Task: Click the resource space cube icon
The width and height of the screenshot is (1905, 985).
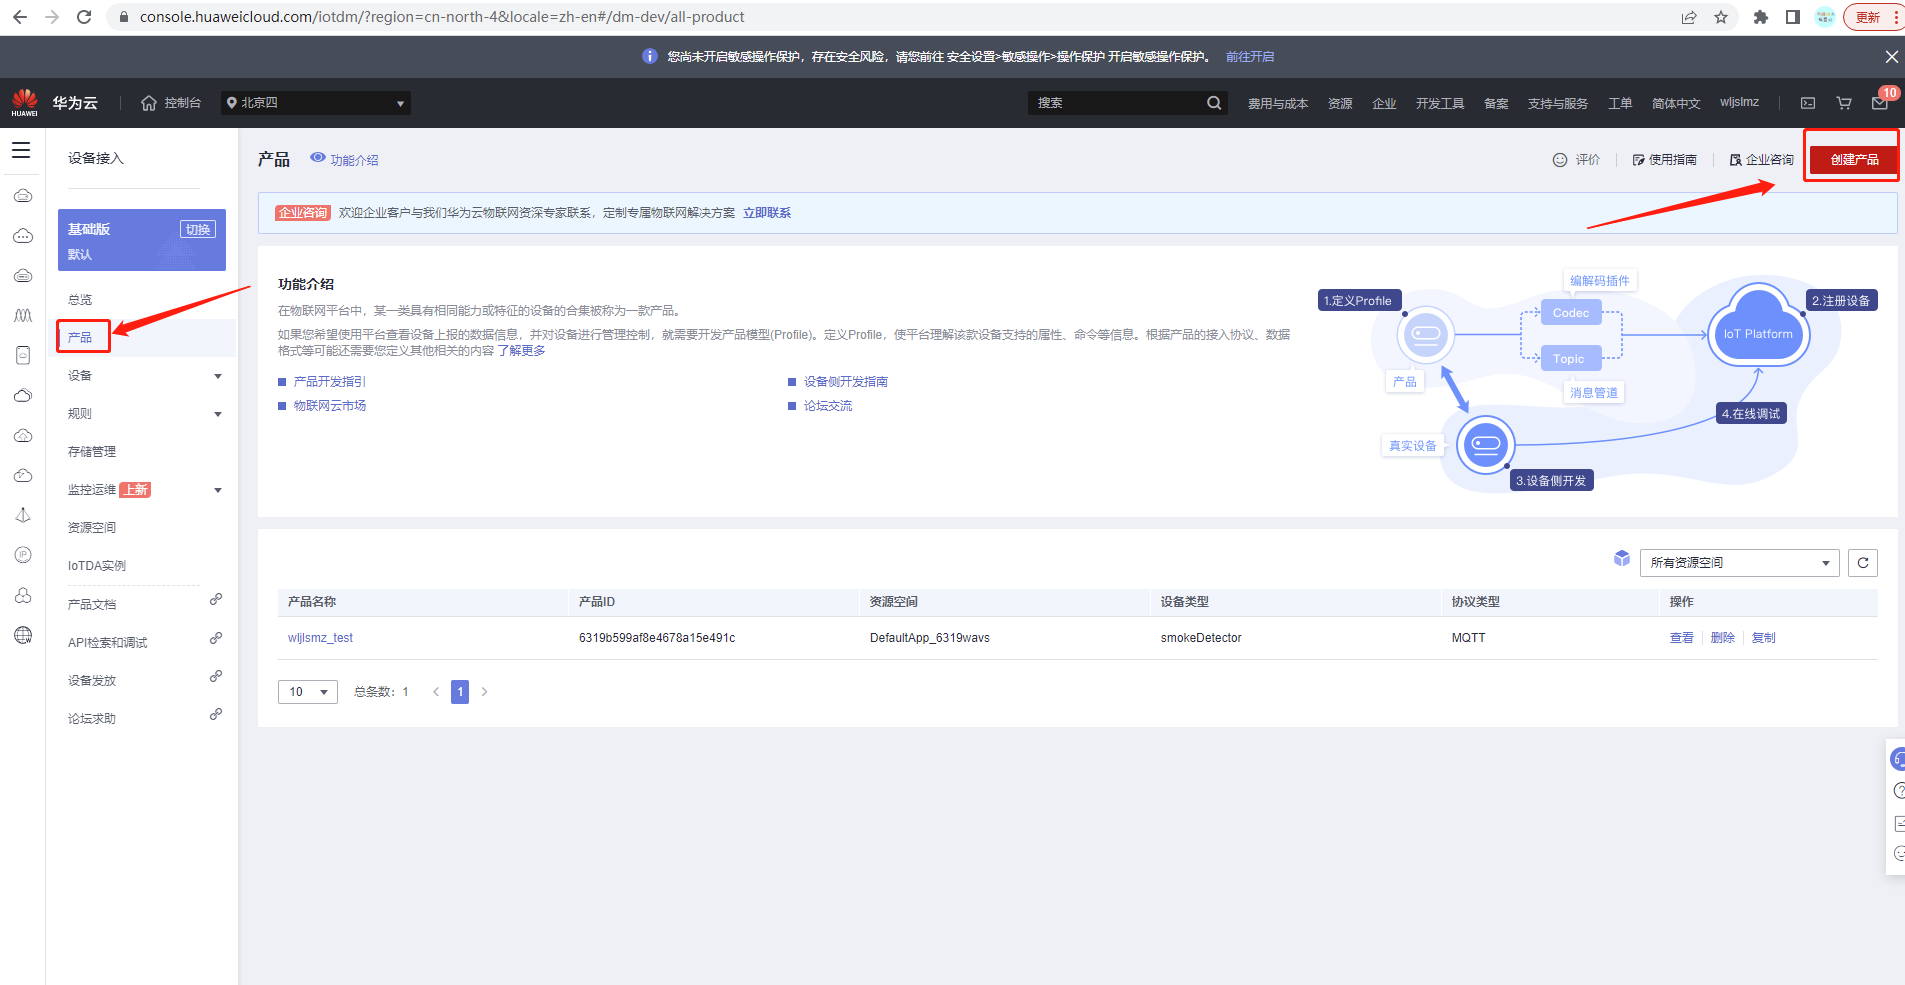Action: click(x=1622, y=558)
